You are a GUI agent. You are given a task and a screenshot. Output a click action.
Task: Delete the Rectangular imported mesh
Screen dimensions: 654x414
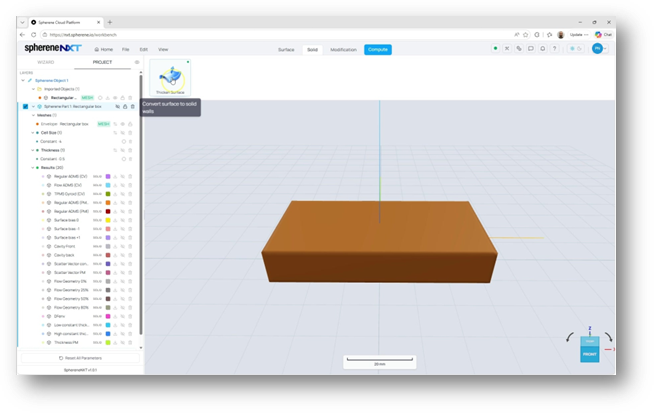pyautogui.click(x=130, y=98)
